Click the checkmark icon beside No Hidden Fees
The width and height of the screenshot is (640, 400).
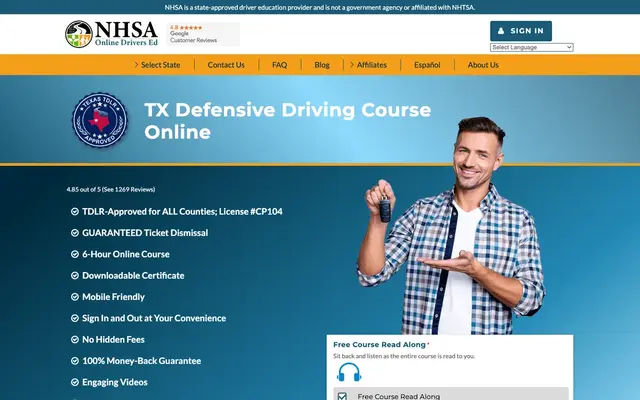[x=75, y=340]
